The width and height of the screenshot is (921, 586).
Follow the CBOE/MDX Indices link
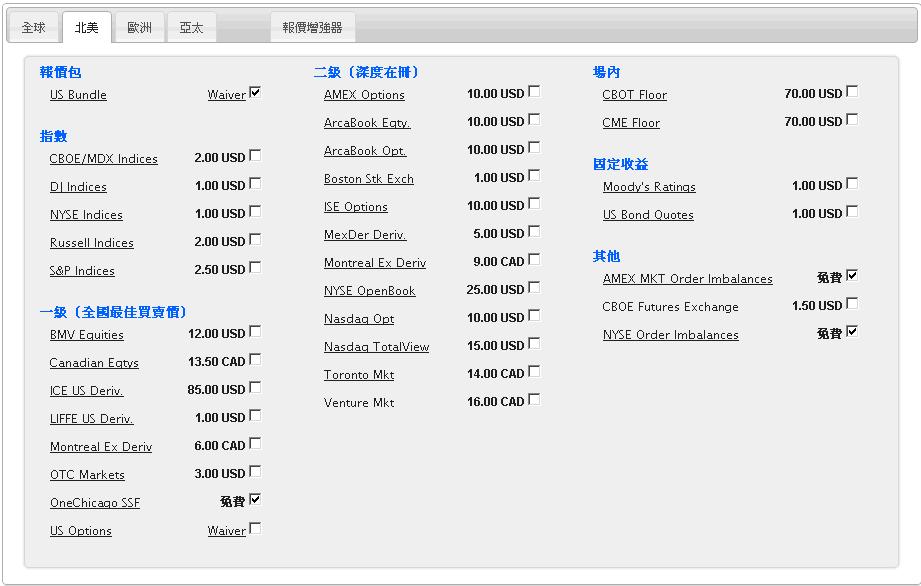103,159
